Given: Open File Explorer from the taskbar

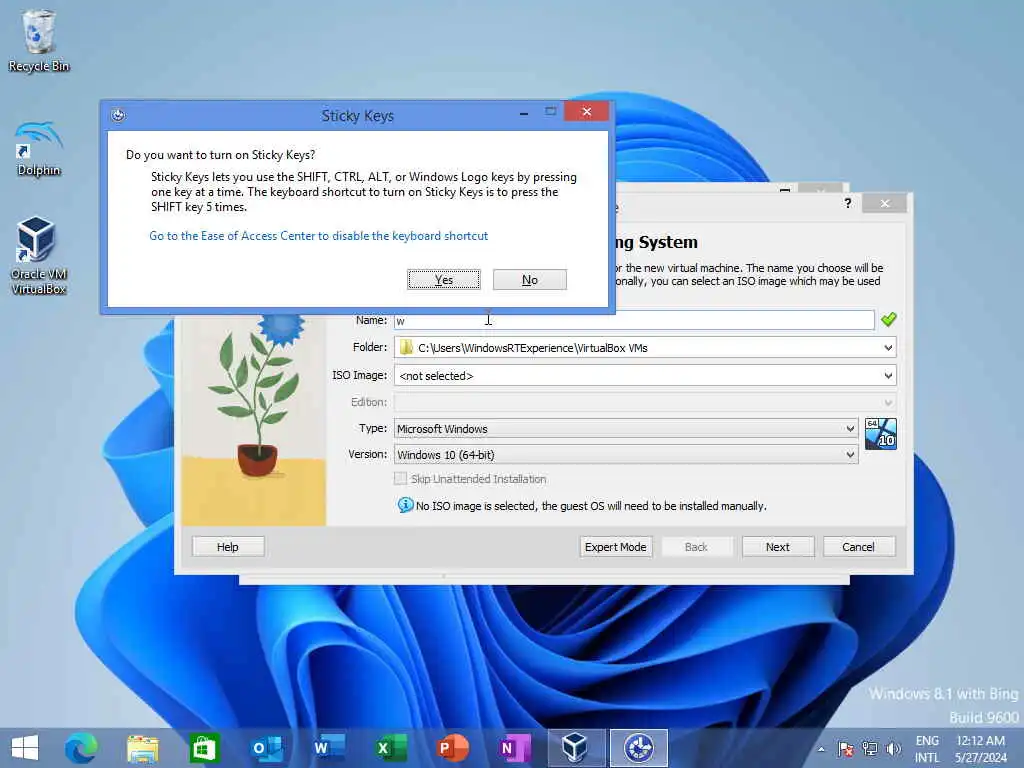Looking at the screenshot, I should click(142, 748).
